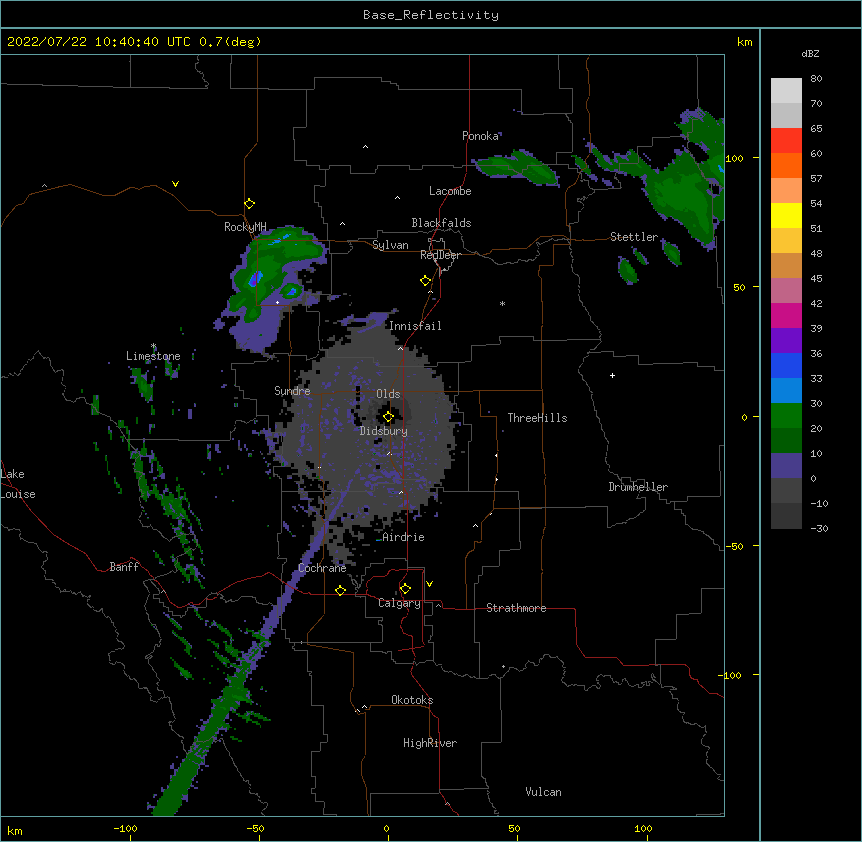Viewport: 862px width, 842px height.
Task: Click the Banff label
Action: point(124,567)
